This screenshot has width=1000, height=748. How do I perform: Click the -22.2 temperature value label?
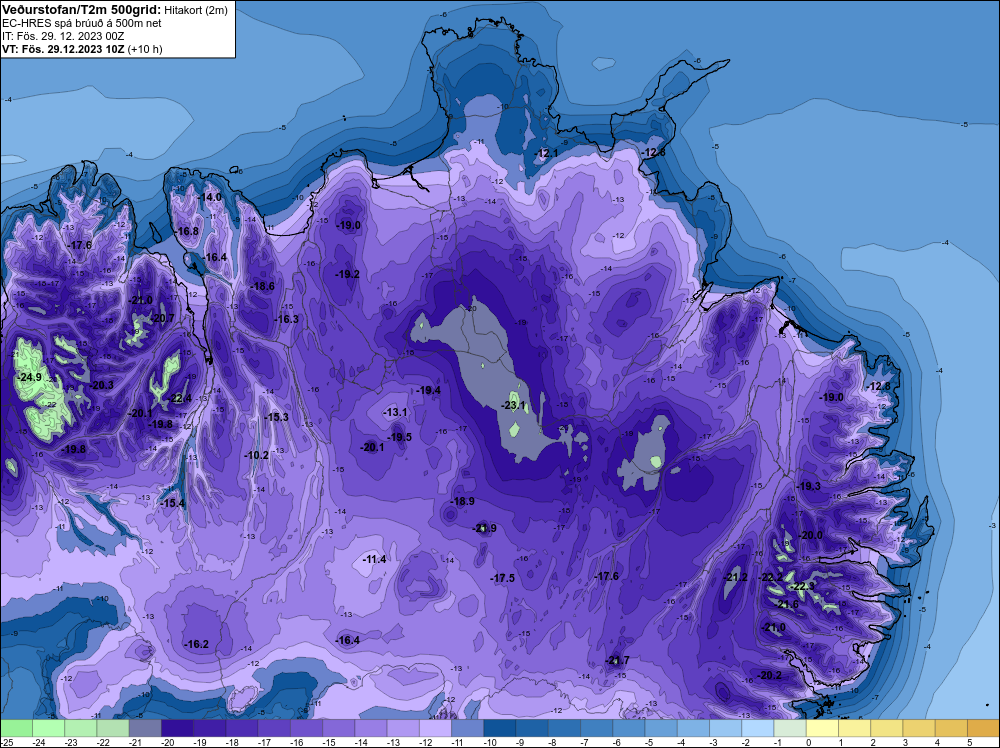coord(770,577)
